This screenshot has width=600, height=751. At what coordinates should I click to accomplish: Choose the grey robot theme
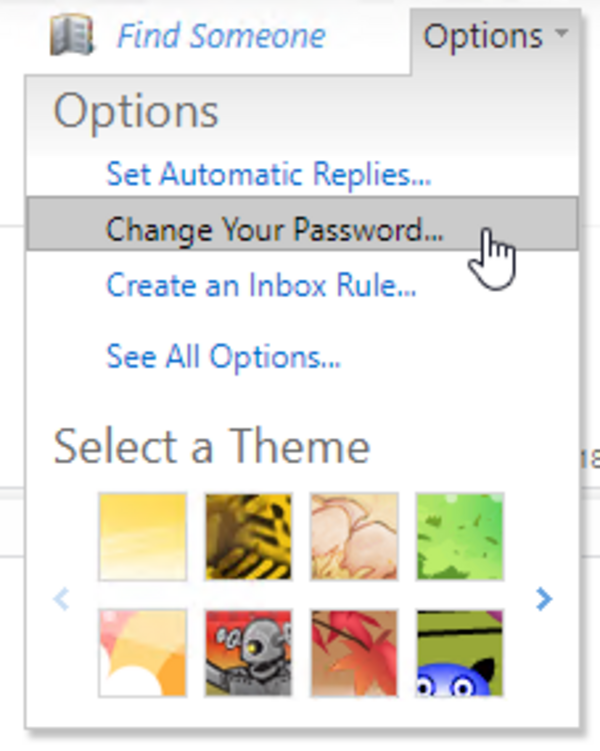(x=248, y=653)
